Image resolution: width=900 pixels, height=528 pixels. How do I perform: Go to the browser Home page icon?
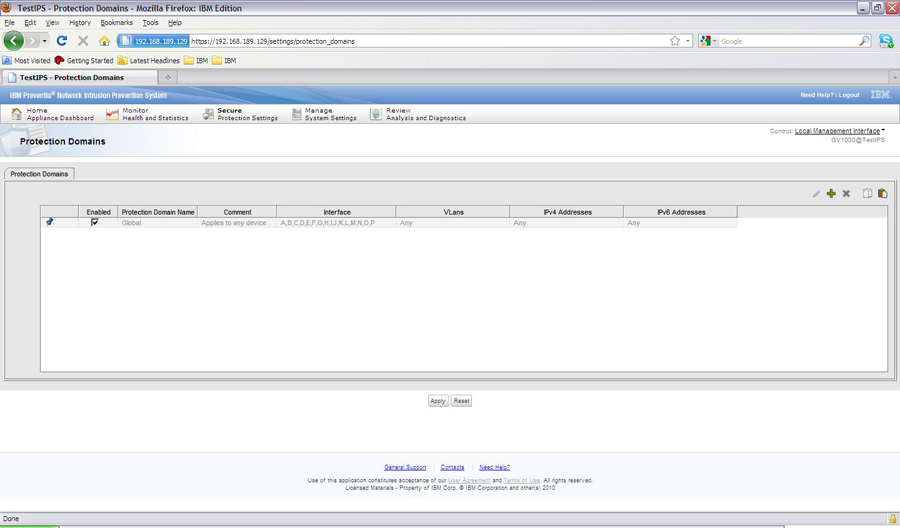(x=104, y=41)
